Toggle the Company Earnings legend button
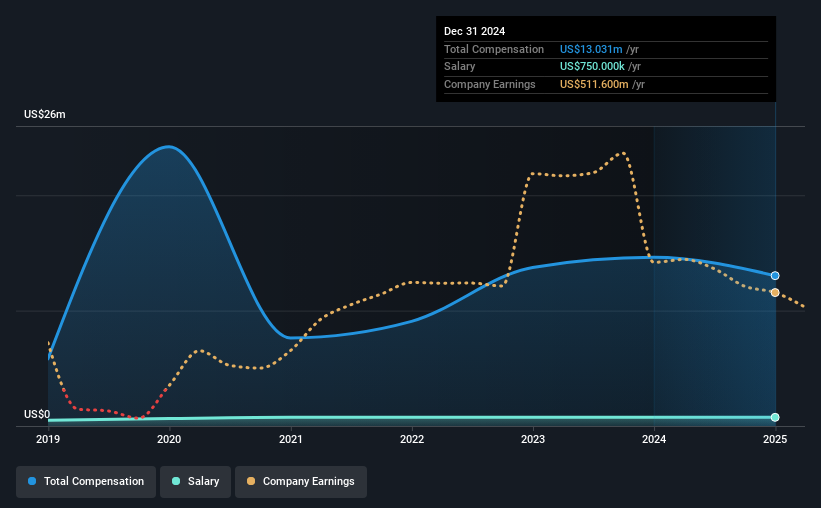 click(301, 482)
